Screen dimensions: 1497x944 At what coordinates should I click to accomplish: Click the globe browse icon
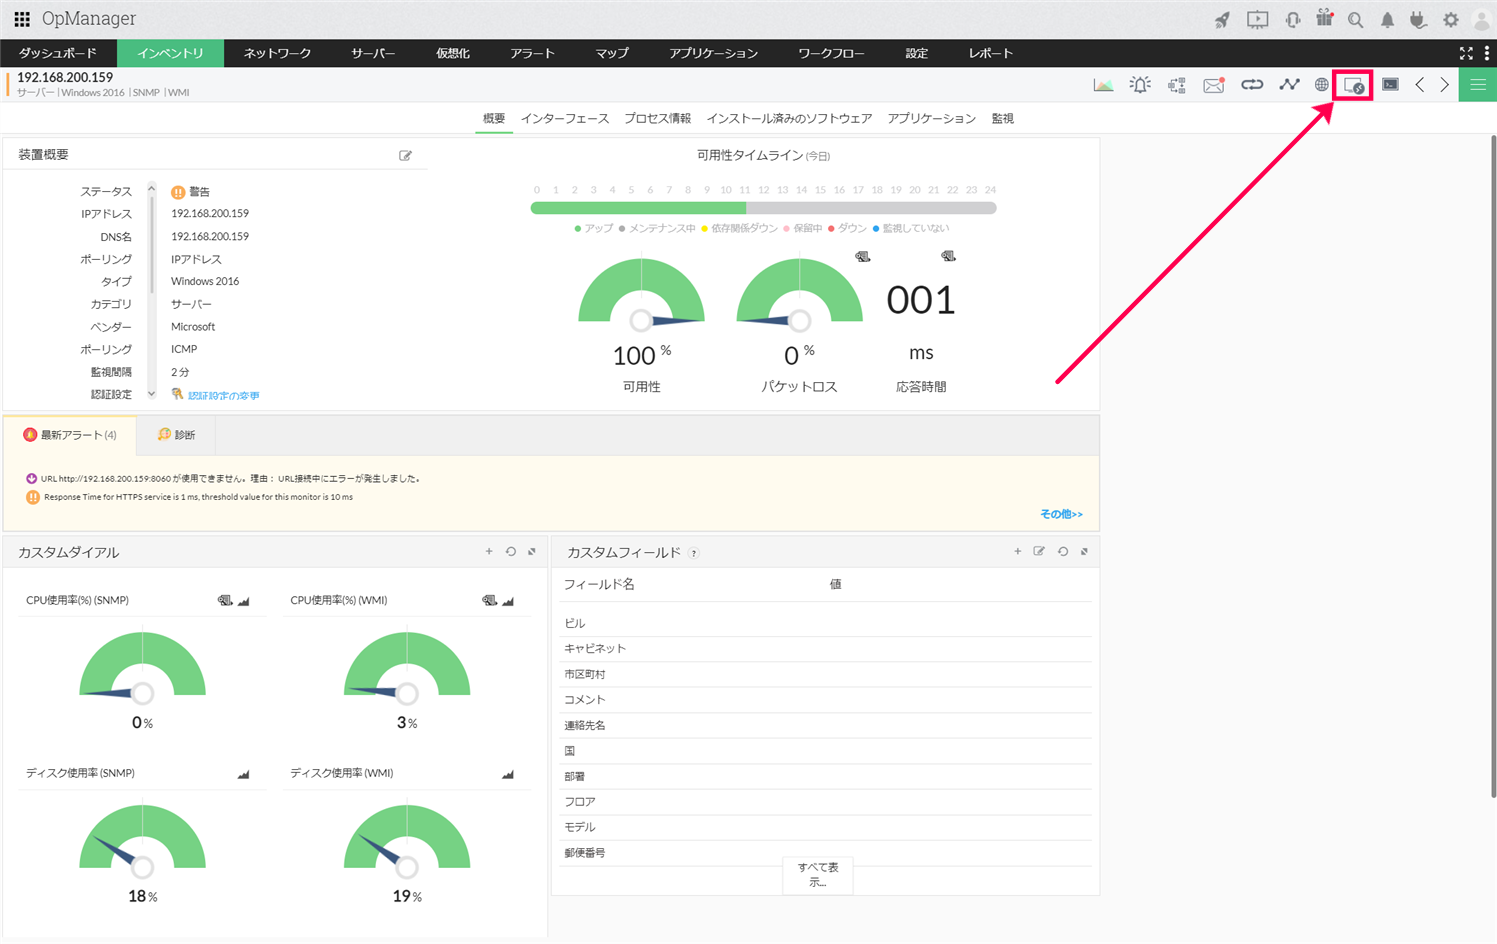[1321, 85]
